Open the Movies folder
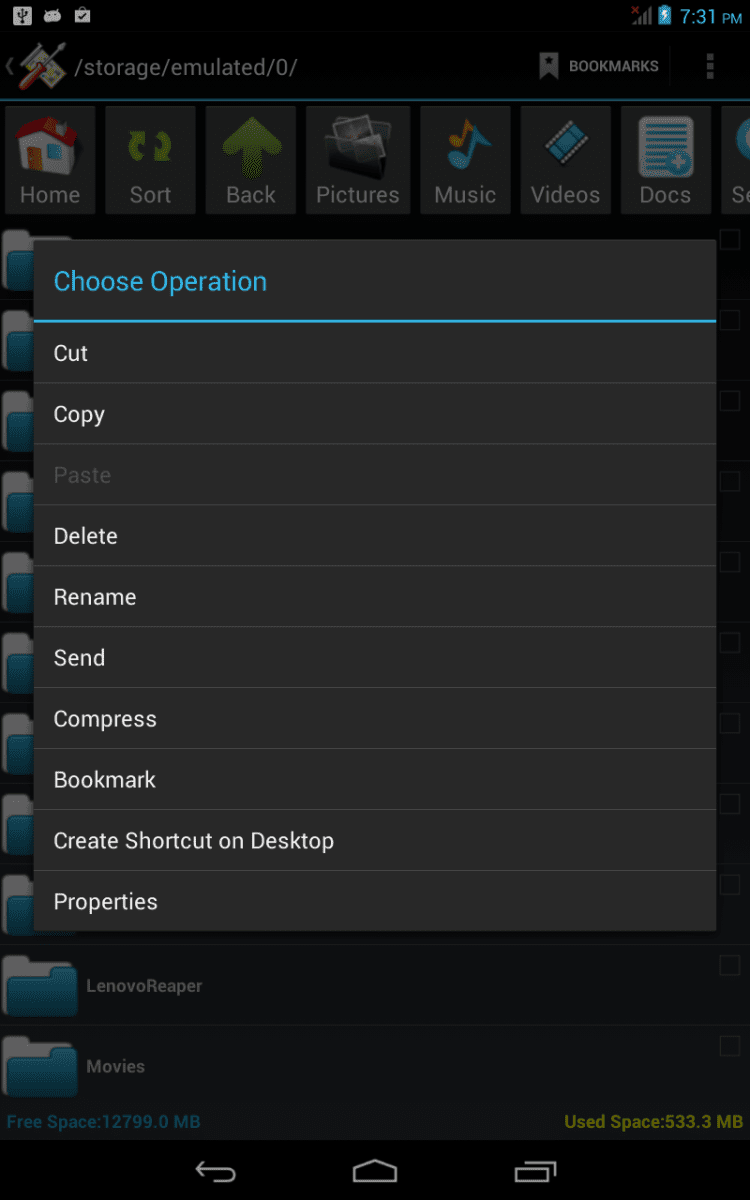Image resolution: width=750 pixels, height=1200 pixels. 115,1067
